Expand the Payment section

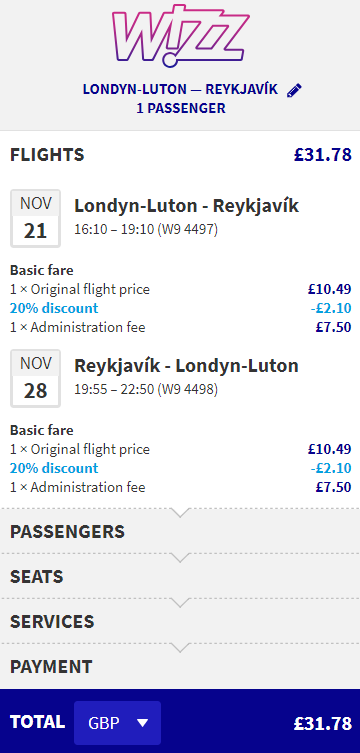tap(180, 666)
